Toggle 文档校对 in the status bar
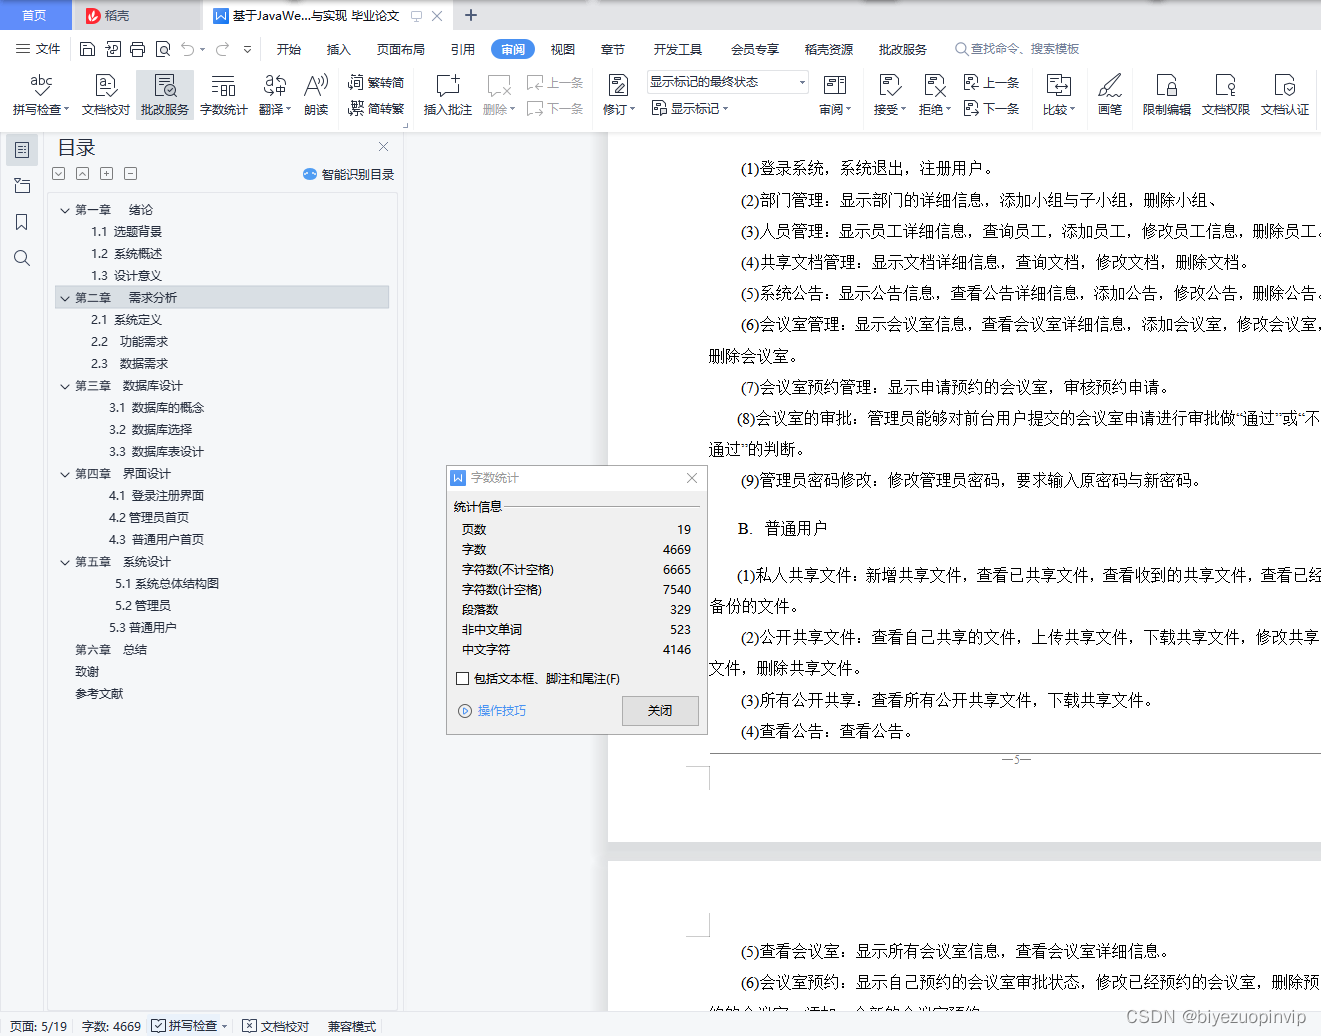The height and width of the screenshot is (1036, 1321). pyautogui.click(x=276, y=1026)
